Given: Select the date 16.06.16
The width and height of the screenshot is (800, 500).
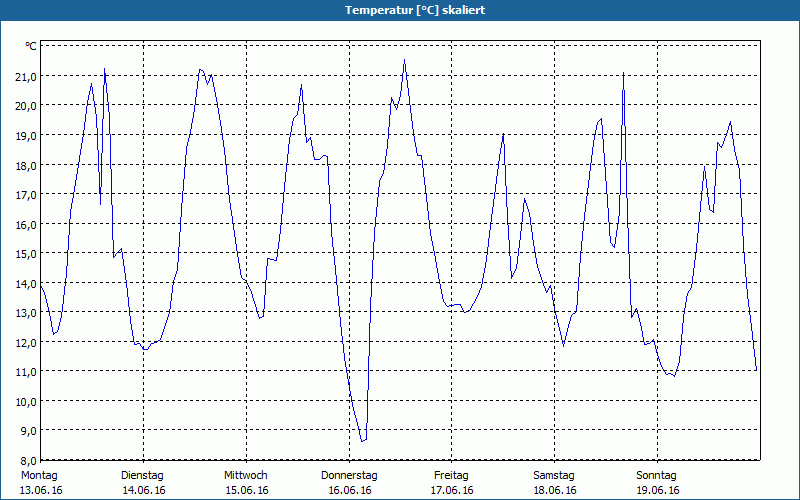Looking at the screenshot, I should click(350, 490).
